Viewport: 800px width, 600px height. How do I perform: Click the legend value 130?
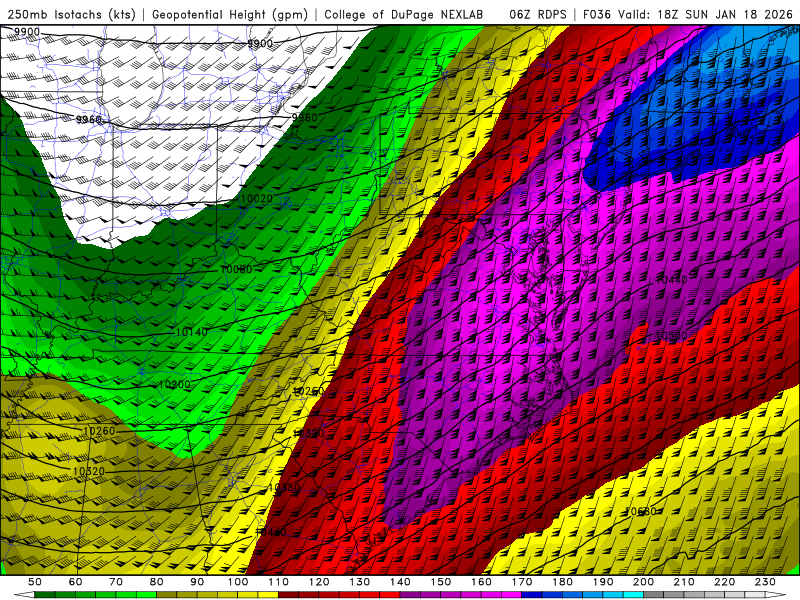pos(360,582)
